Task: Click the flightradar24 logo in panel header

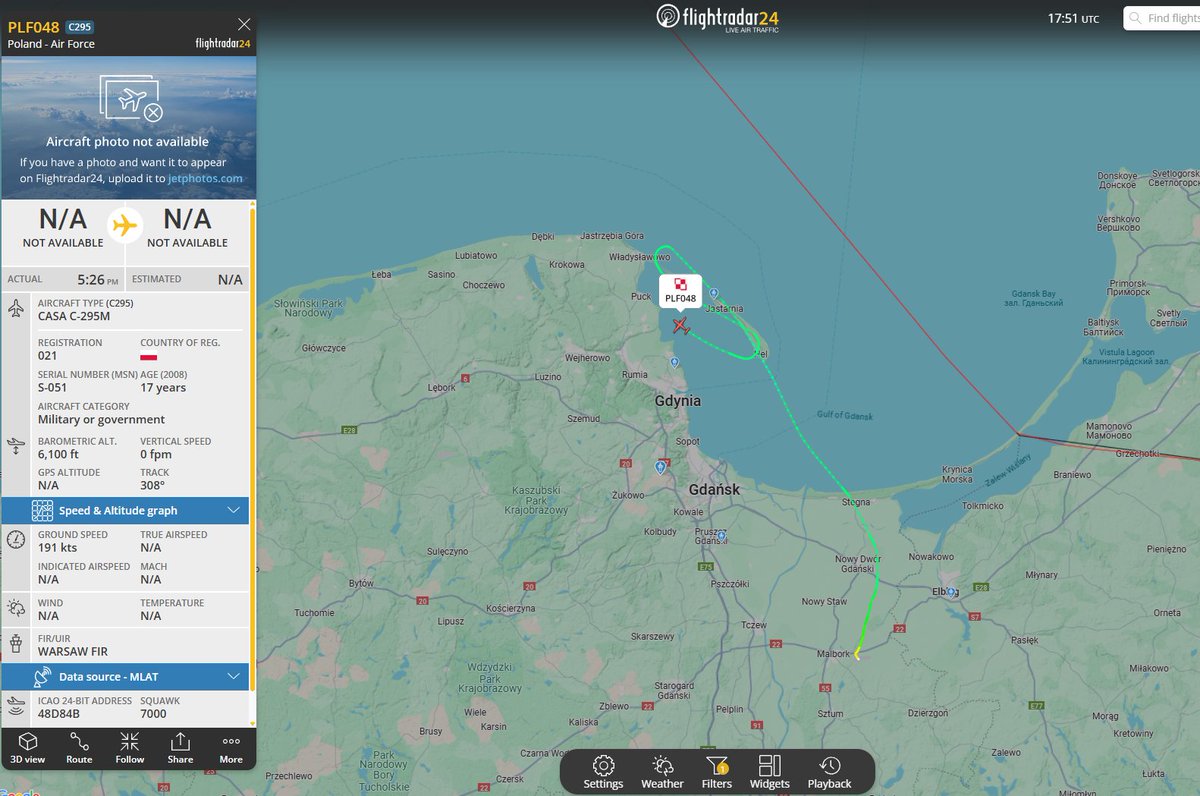Action: (x=223, y=44)
